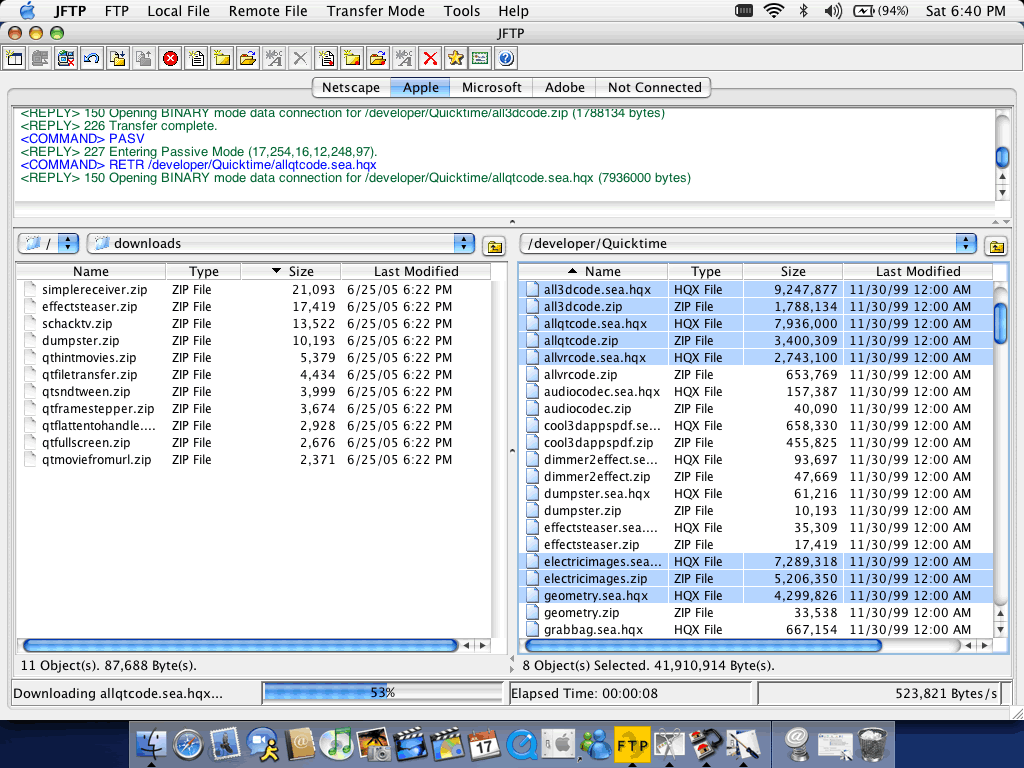Viewport: 1024px width, 768px height.
Task: Click the 53% download progress bar
Action: coord(383,693)
